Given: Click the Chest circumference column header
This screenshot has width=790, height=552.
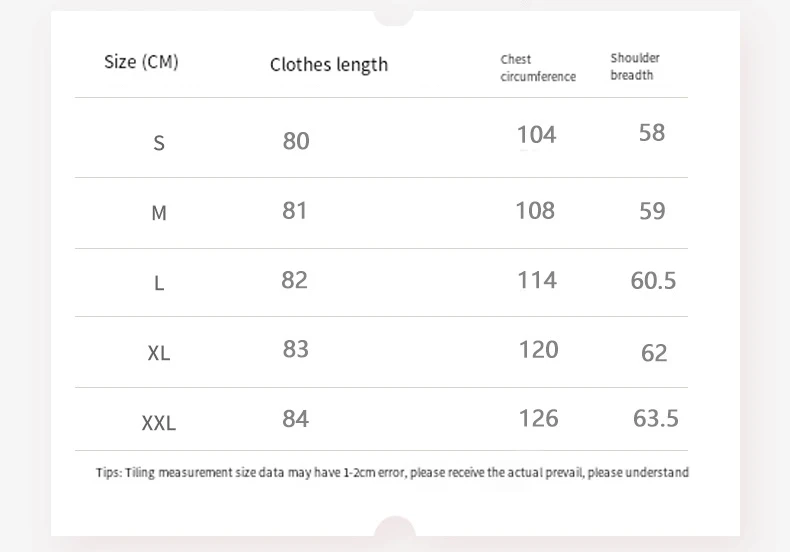Looking at the screenshot, I should (538, 68).
